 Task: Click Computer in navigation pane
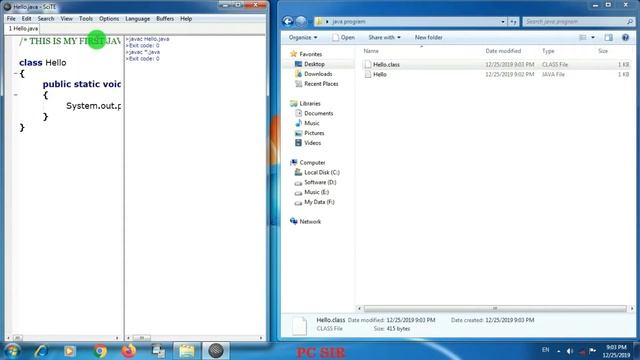tap(308, 162)
